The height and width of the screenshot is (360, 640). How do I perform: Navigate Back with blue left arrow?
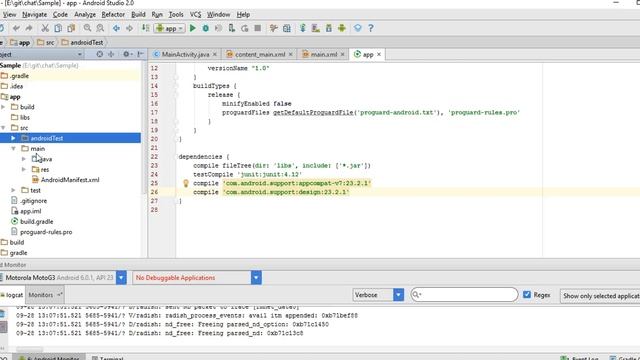pos(116,28)
